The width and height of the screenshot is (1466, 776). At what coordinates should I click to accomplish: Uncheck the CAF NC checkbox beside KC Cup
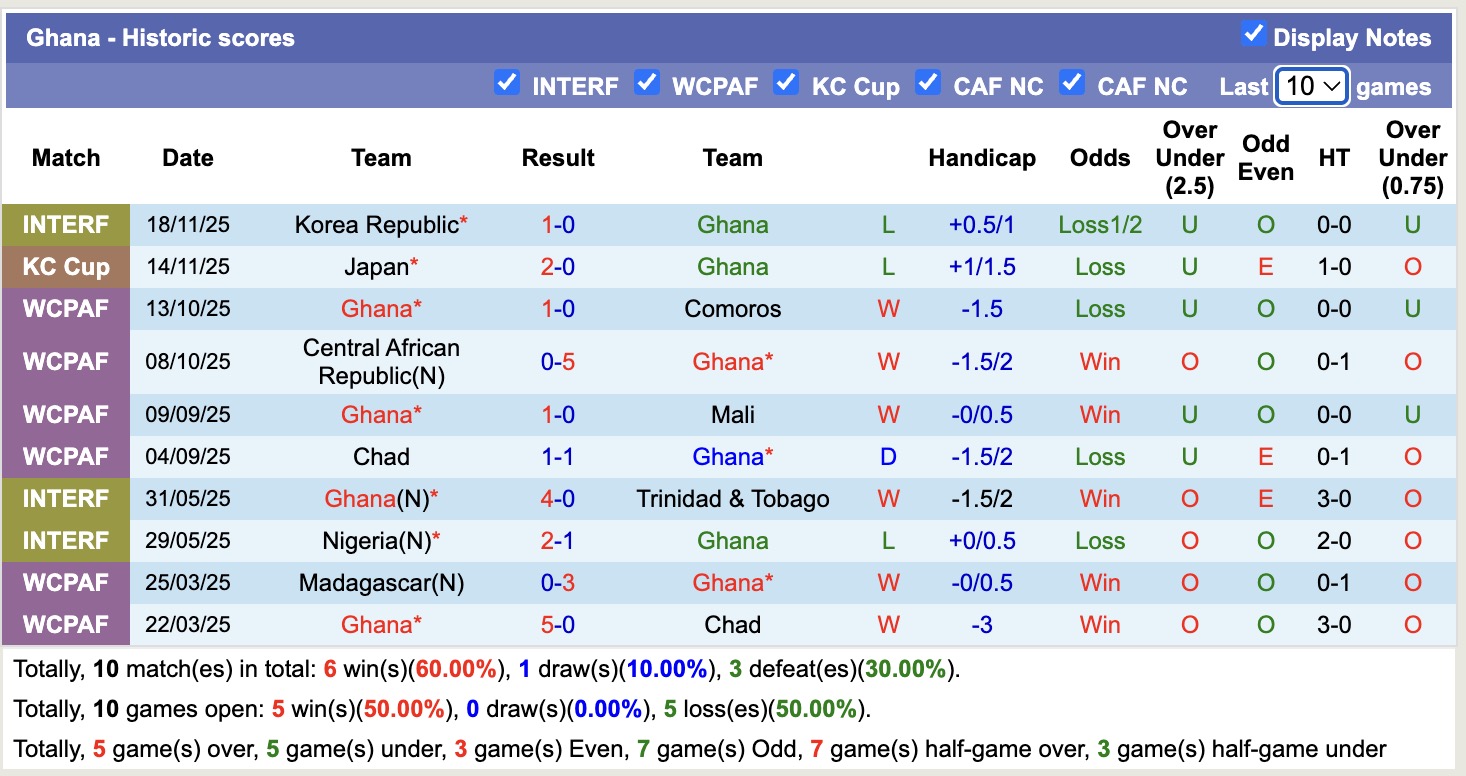pyautogui.click(x=929, y=83)
